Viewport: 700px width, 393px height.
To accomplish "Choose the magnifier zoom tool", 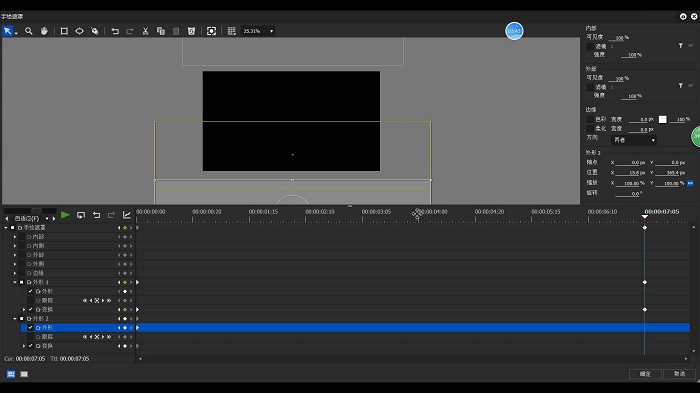I will click(29, 31).
